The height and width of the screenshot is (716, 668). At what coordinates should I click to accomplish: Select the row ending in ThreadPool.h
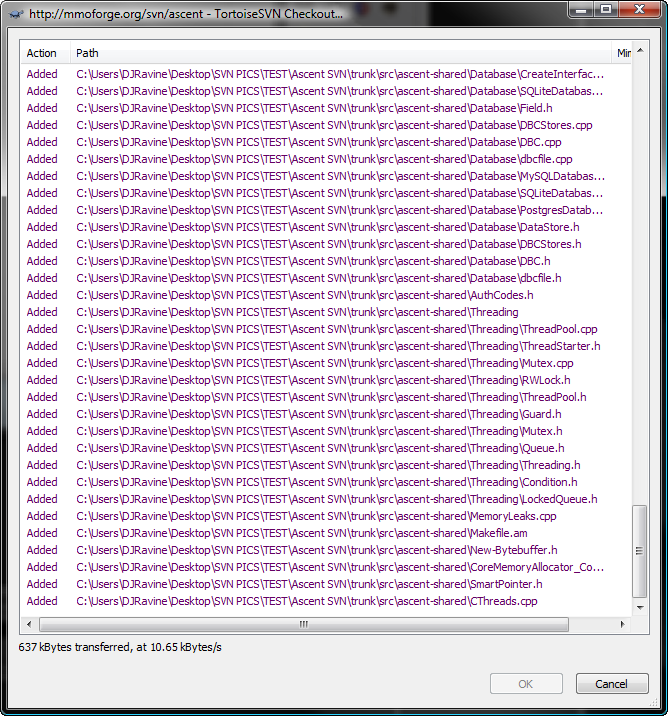tap(326, 397)
